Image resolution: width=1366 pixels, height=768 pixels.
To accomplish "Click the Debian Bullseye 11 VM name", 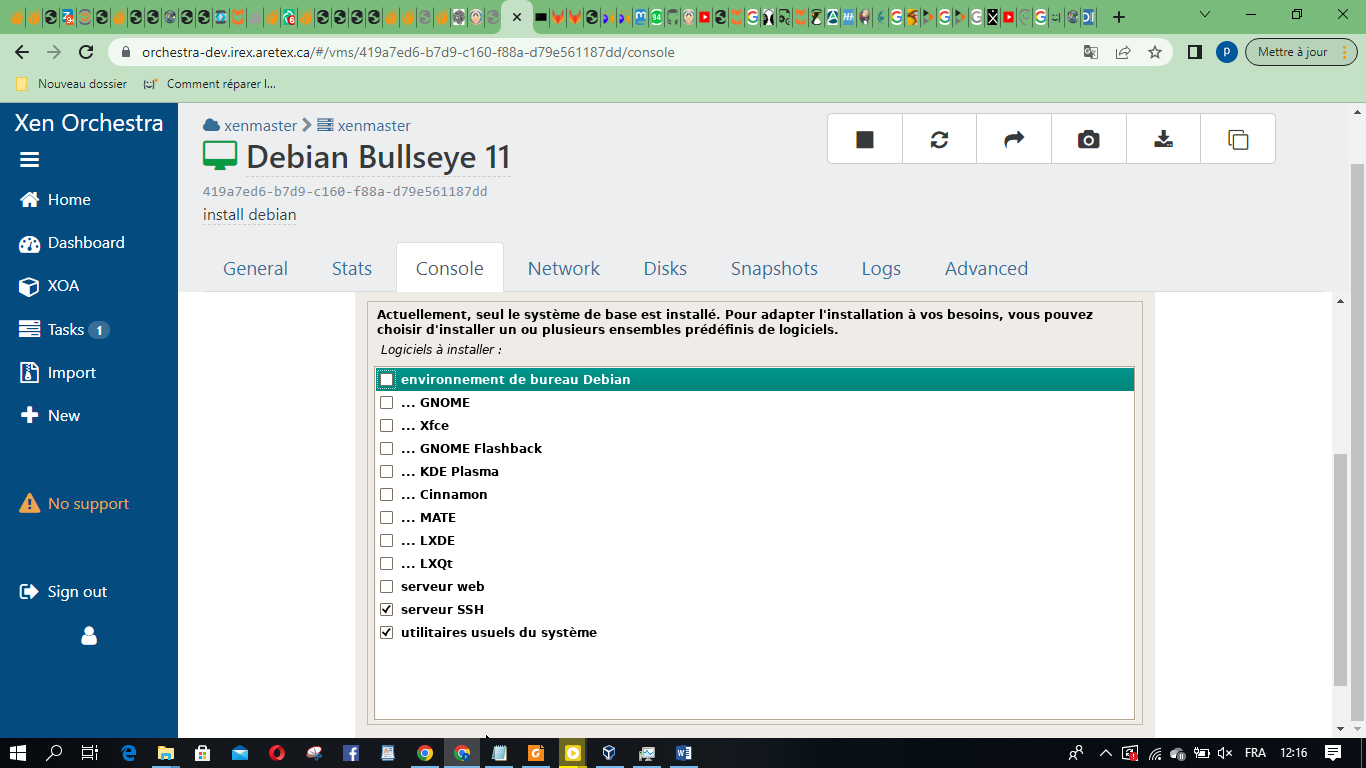I will click(378, 157).
